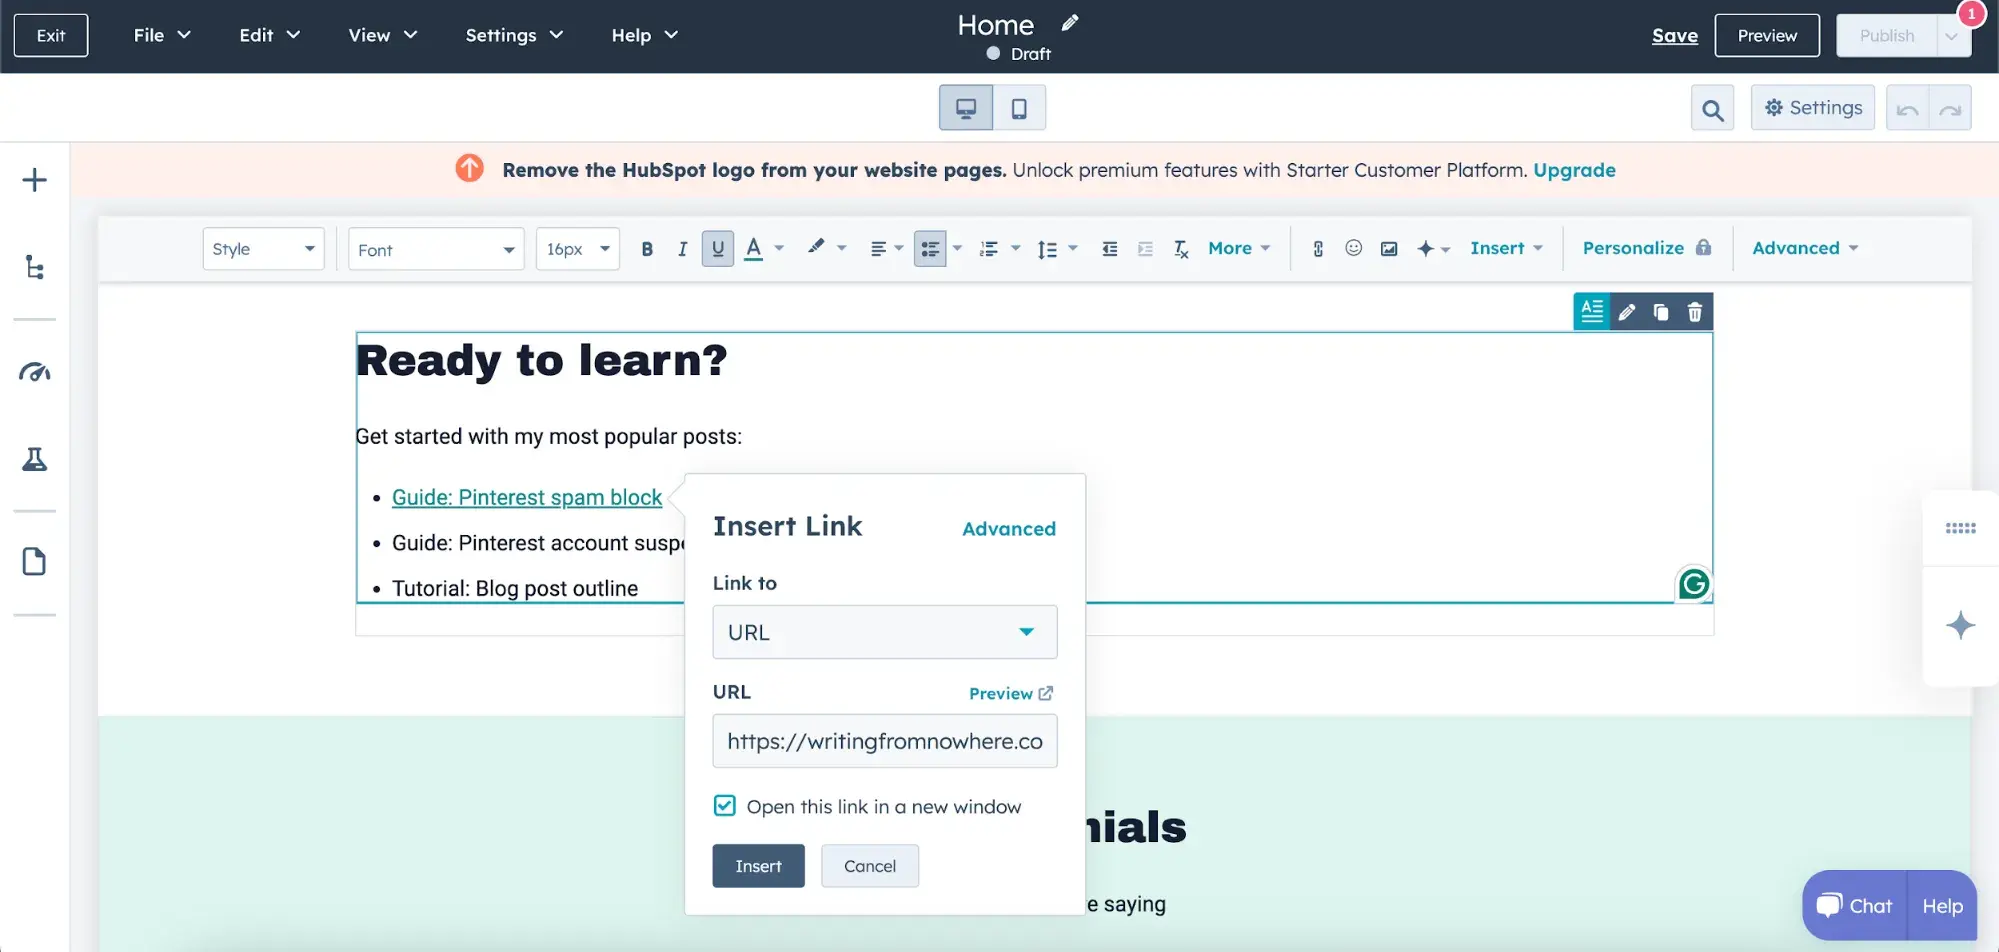Redo the last change

(1950, 109)
